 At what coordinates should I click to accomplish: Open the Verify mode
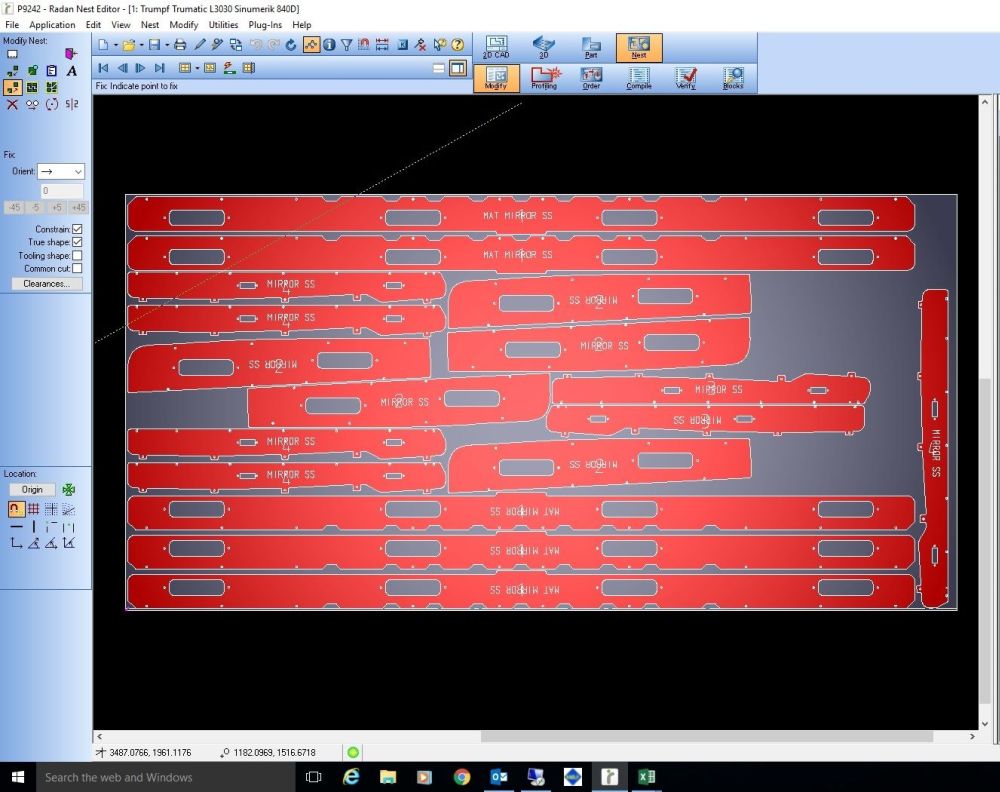(685, 77)
